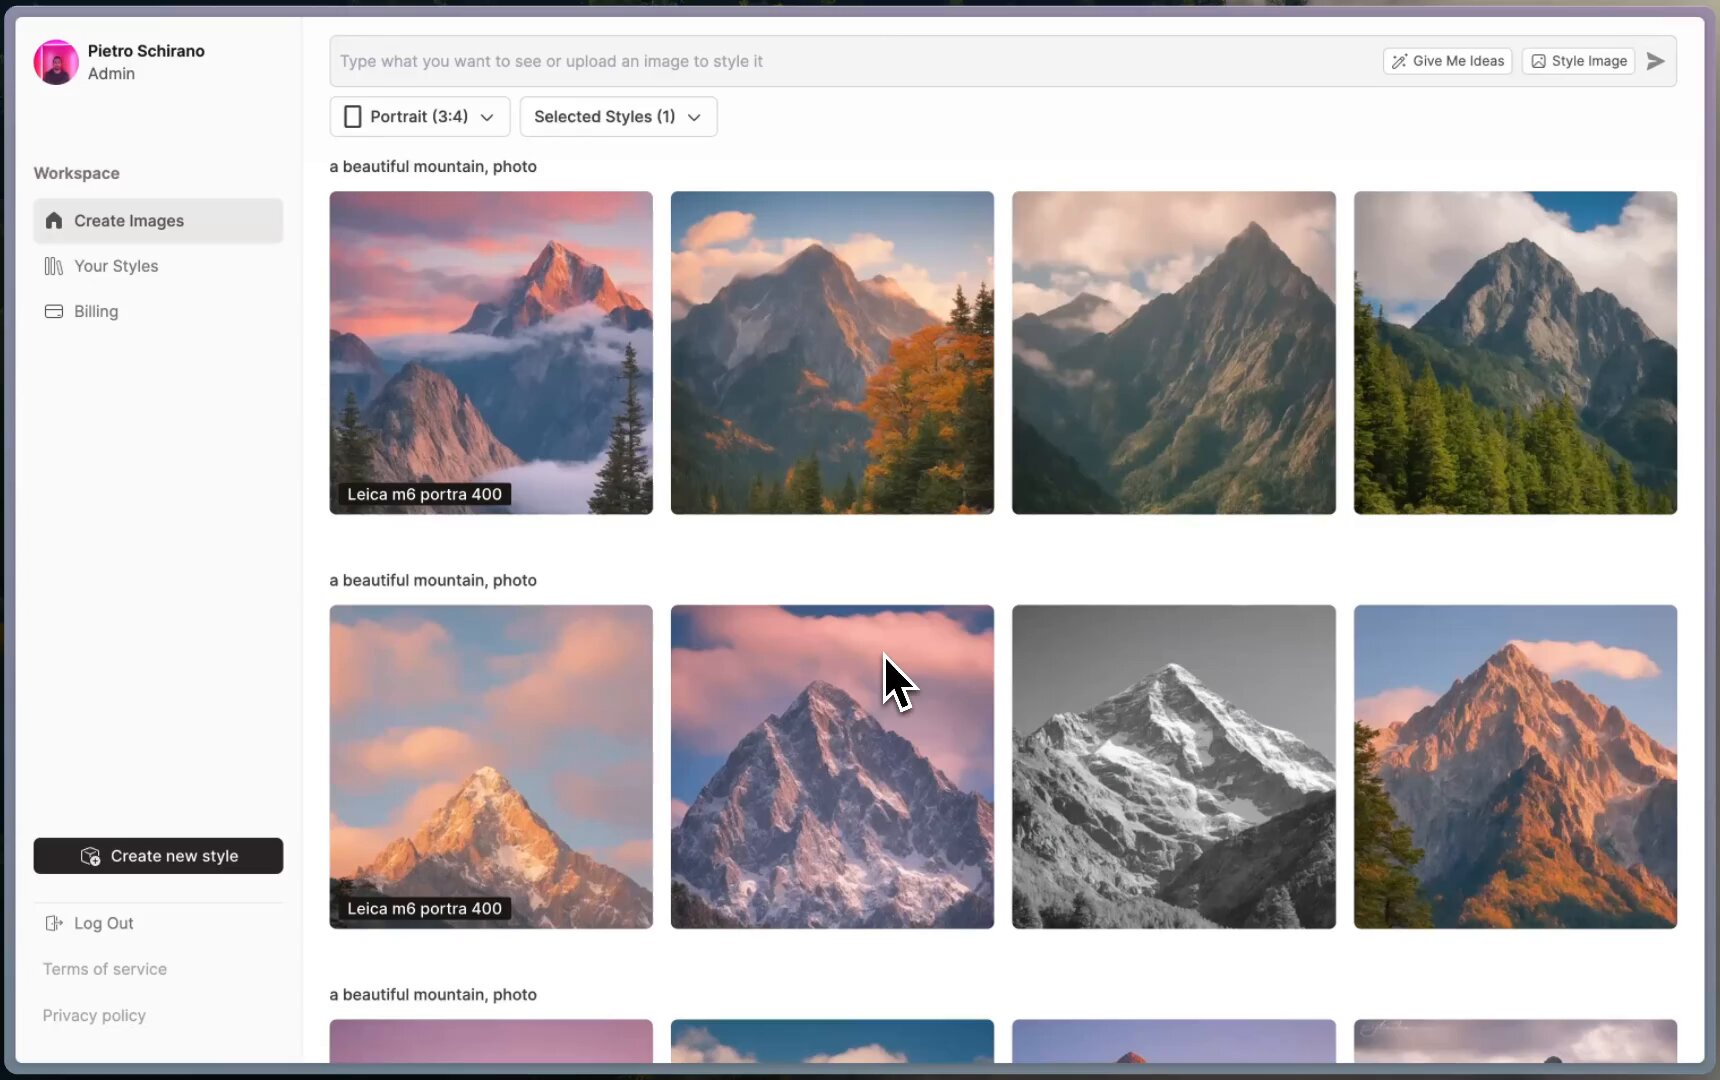Open the Terms of service link
The height and width of the screenshot is (1080, 1720).
[x=105, y=969]
